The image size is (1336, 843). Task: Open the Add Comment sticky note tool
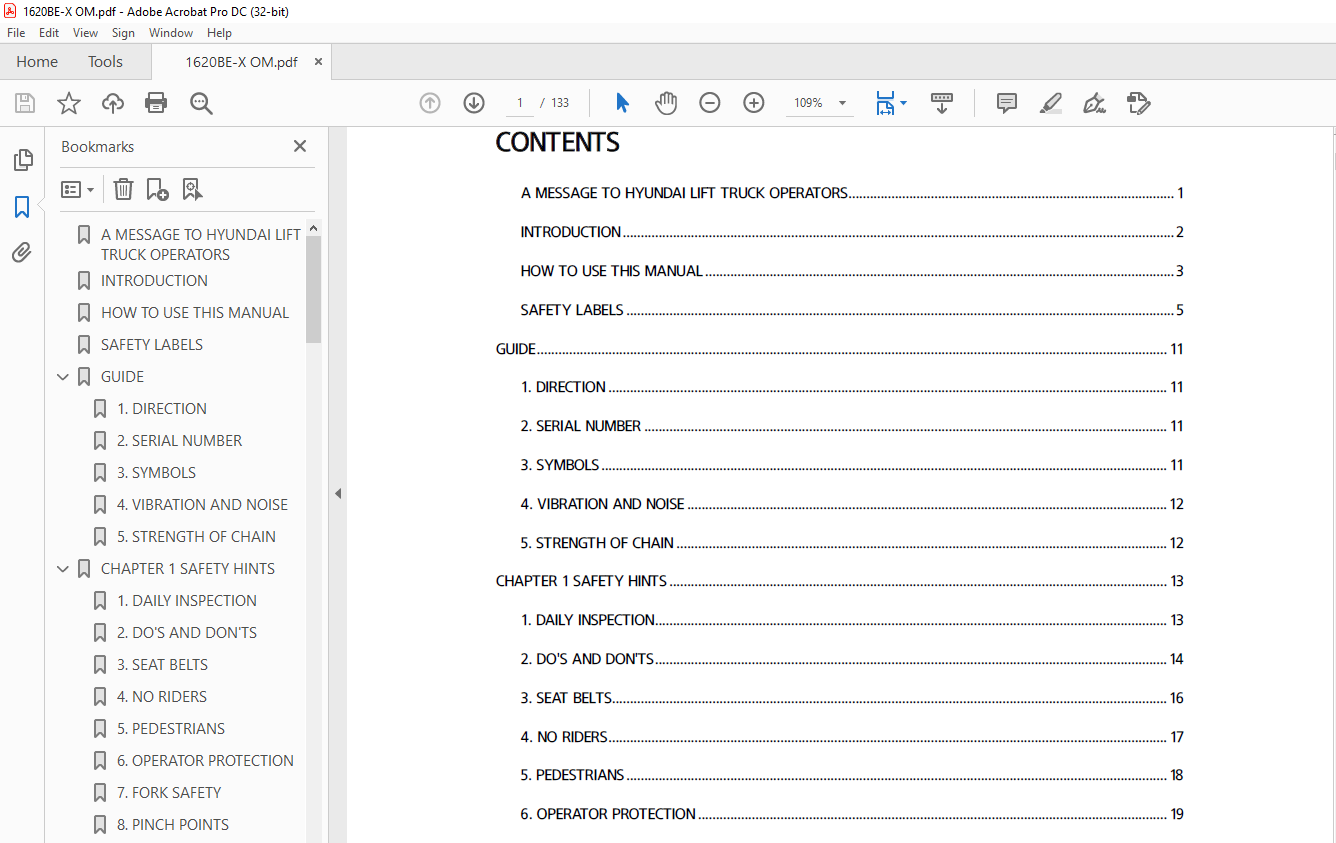pyautogui.click(x=1007, y=103)
